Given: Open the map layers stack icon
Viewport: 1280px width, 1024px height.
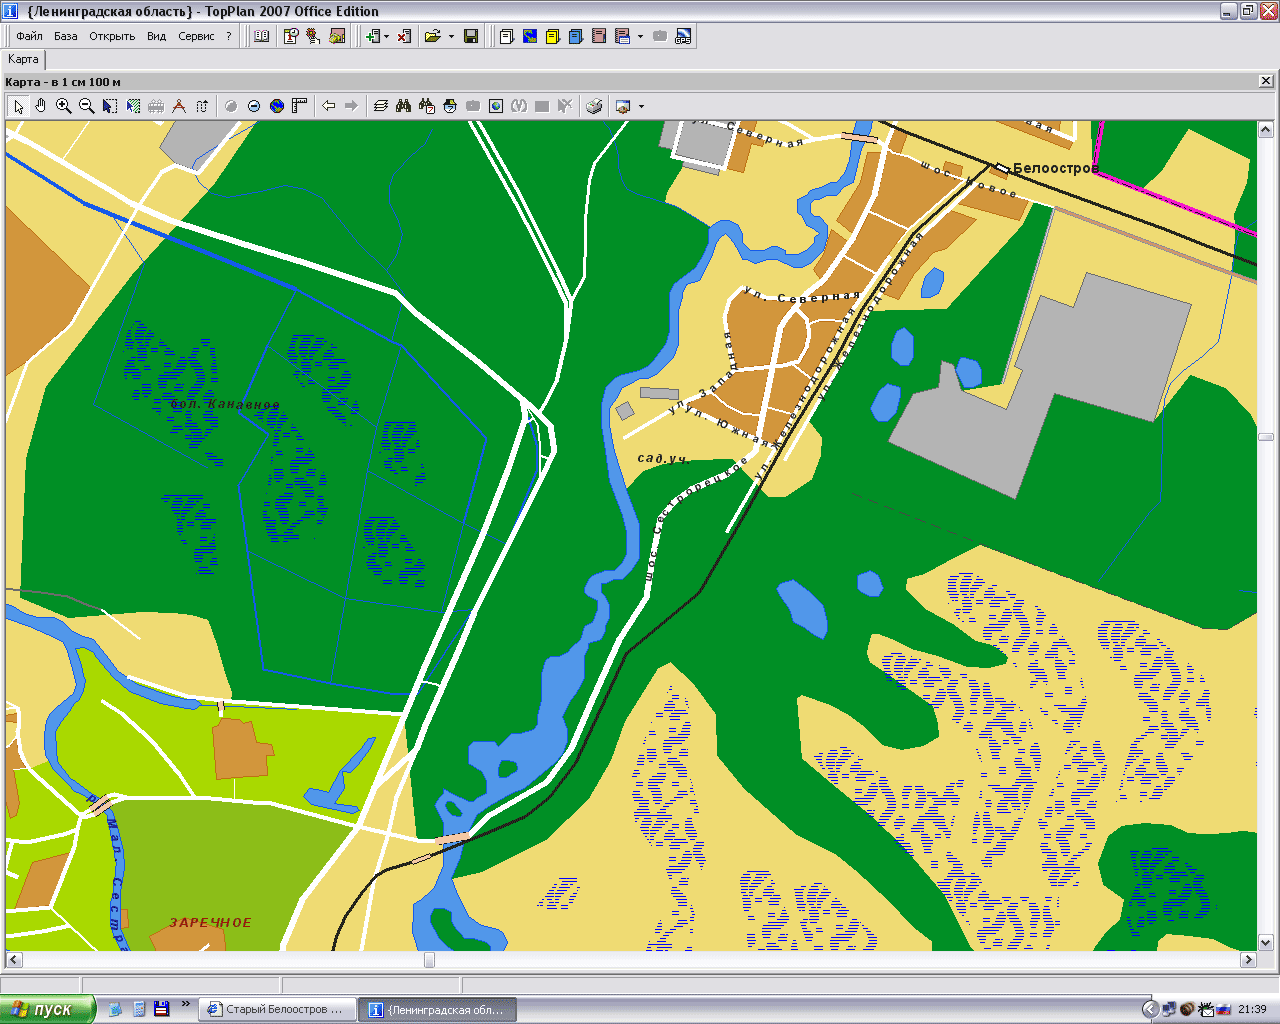Looking at the screenshot, I should tap(380, 106).
